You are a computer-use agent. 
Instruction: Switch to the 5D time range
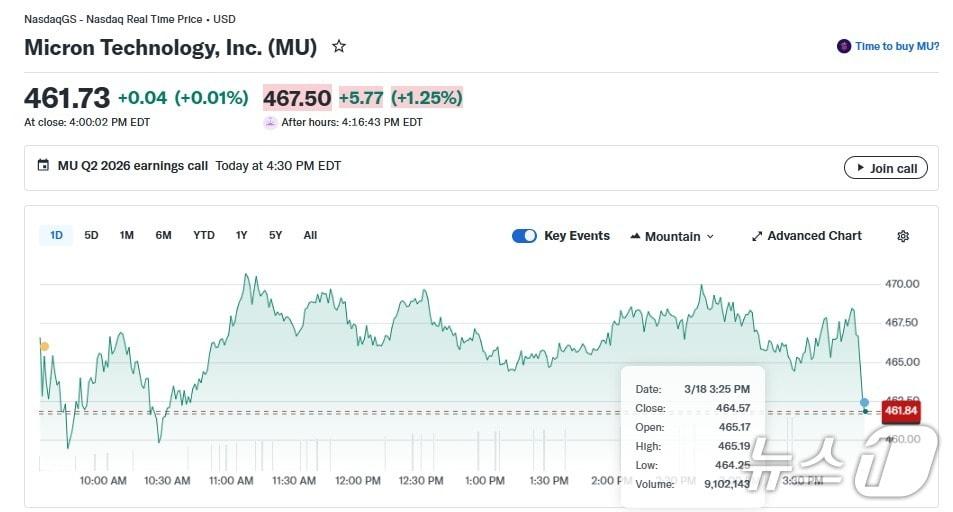pos(91,235)
